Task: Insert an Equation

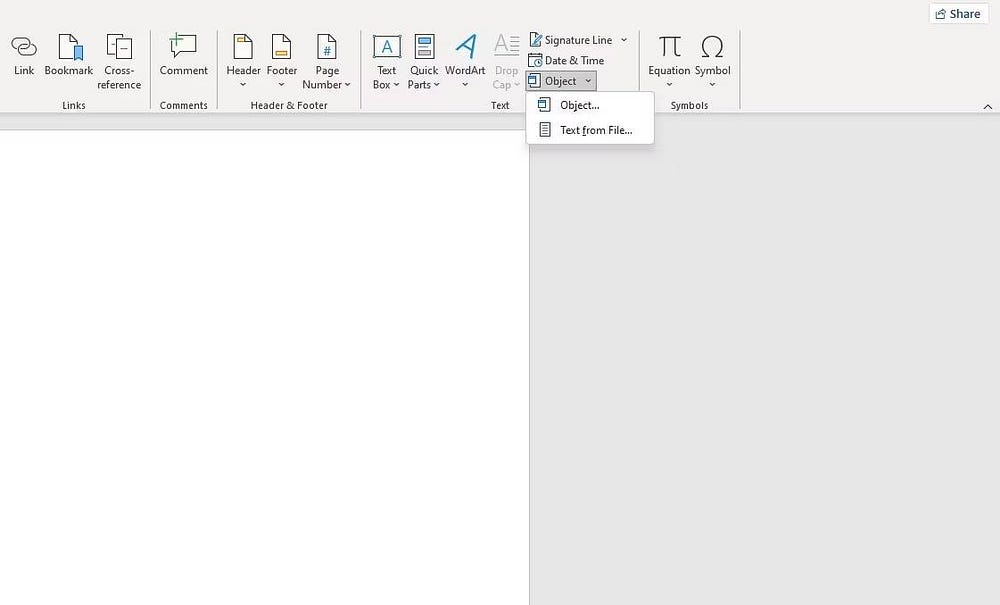Action: pos(668,55)
